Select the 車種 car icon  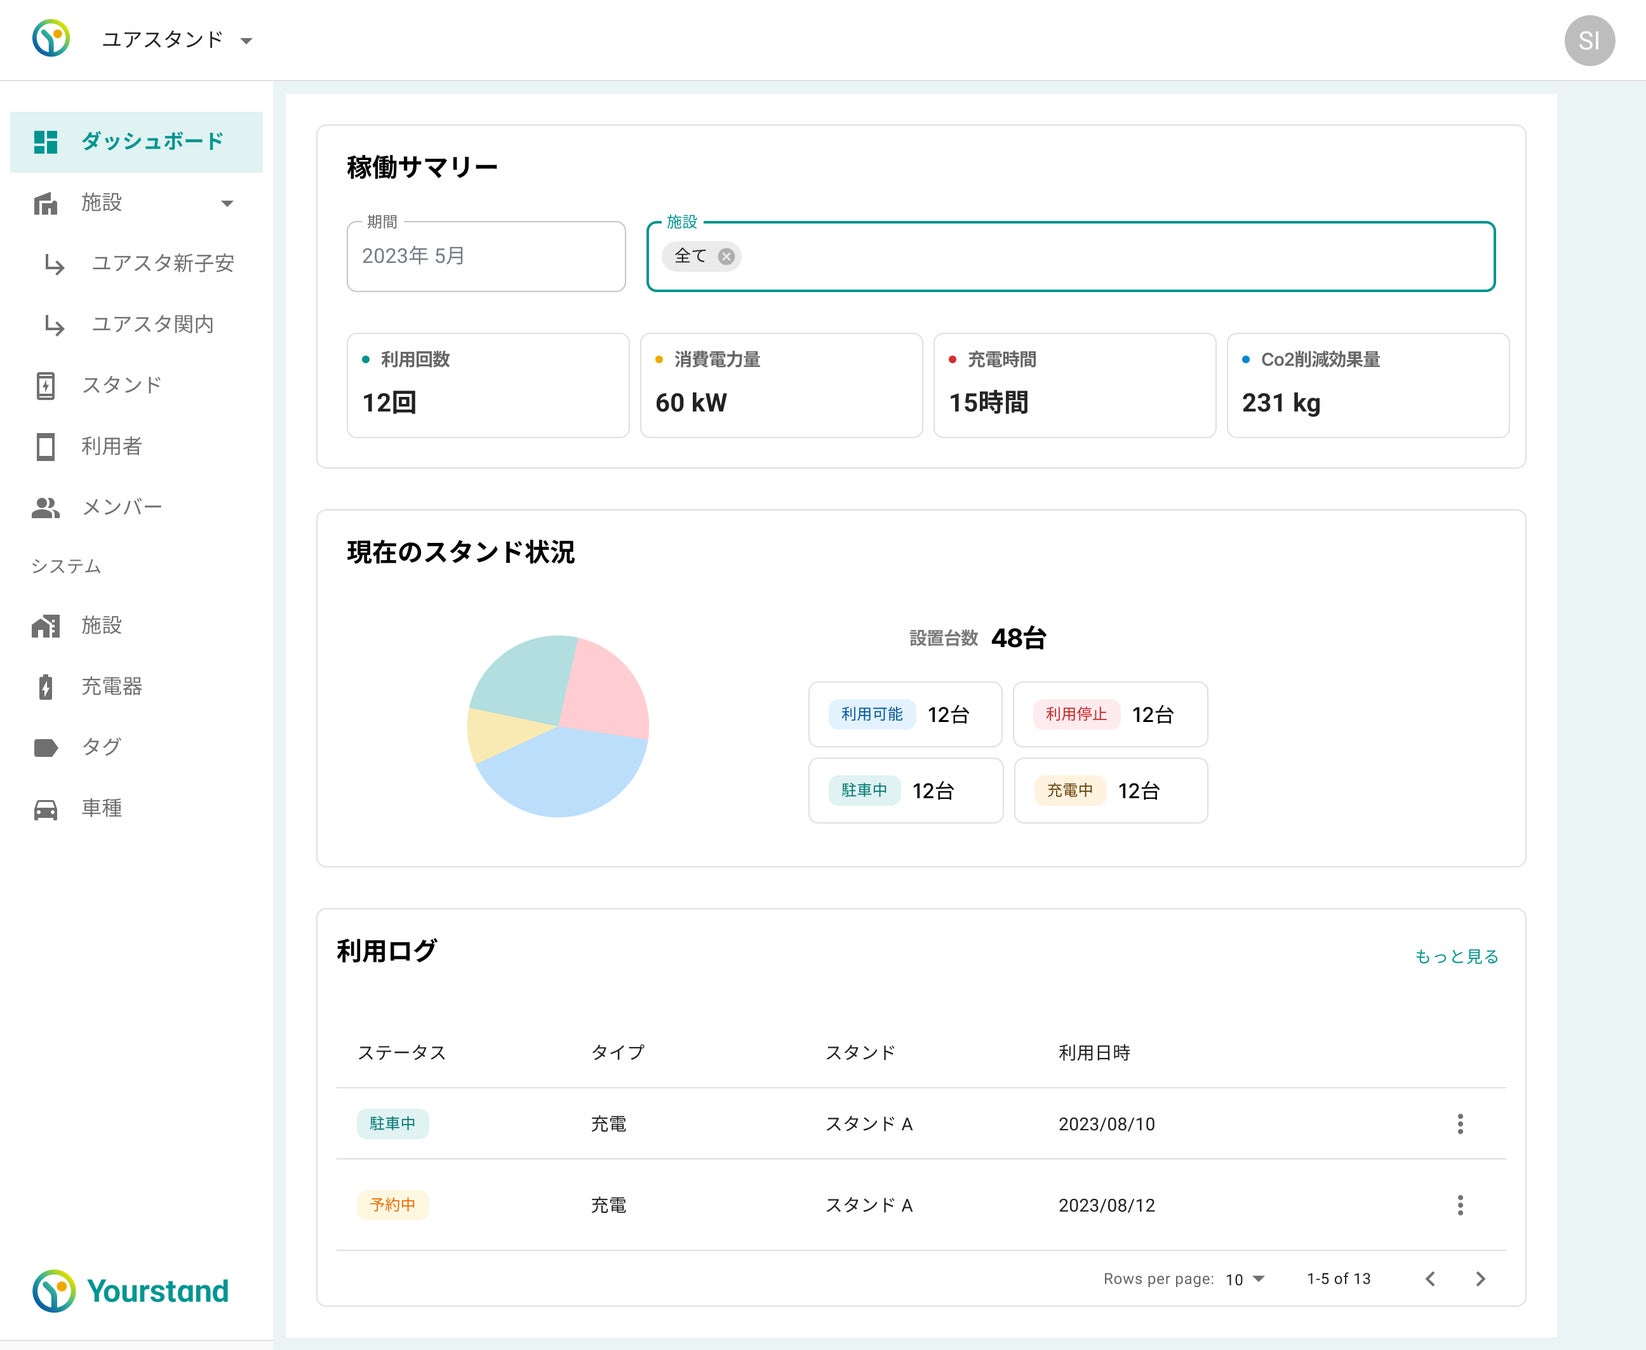coord(46,809)
